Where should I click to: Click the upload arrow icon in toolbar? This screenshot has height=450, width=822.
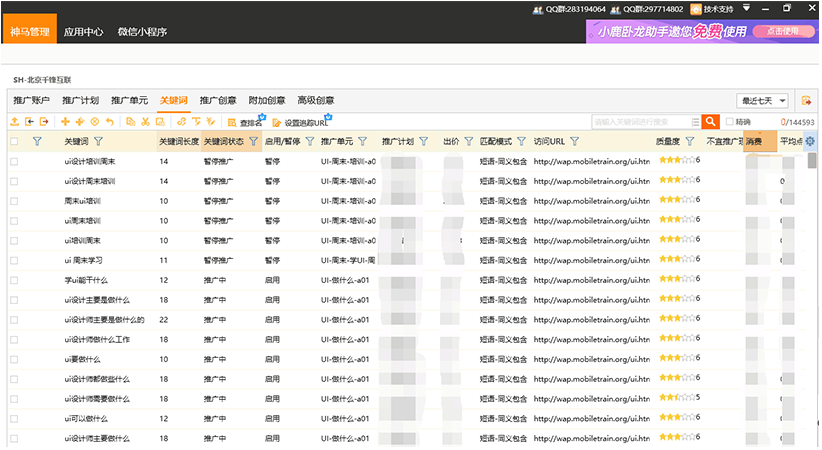tap(15, 121)
